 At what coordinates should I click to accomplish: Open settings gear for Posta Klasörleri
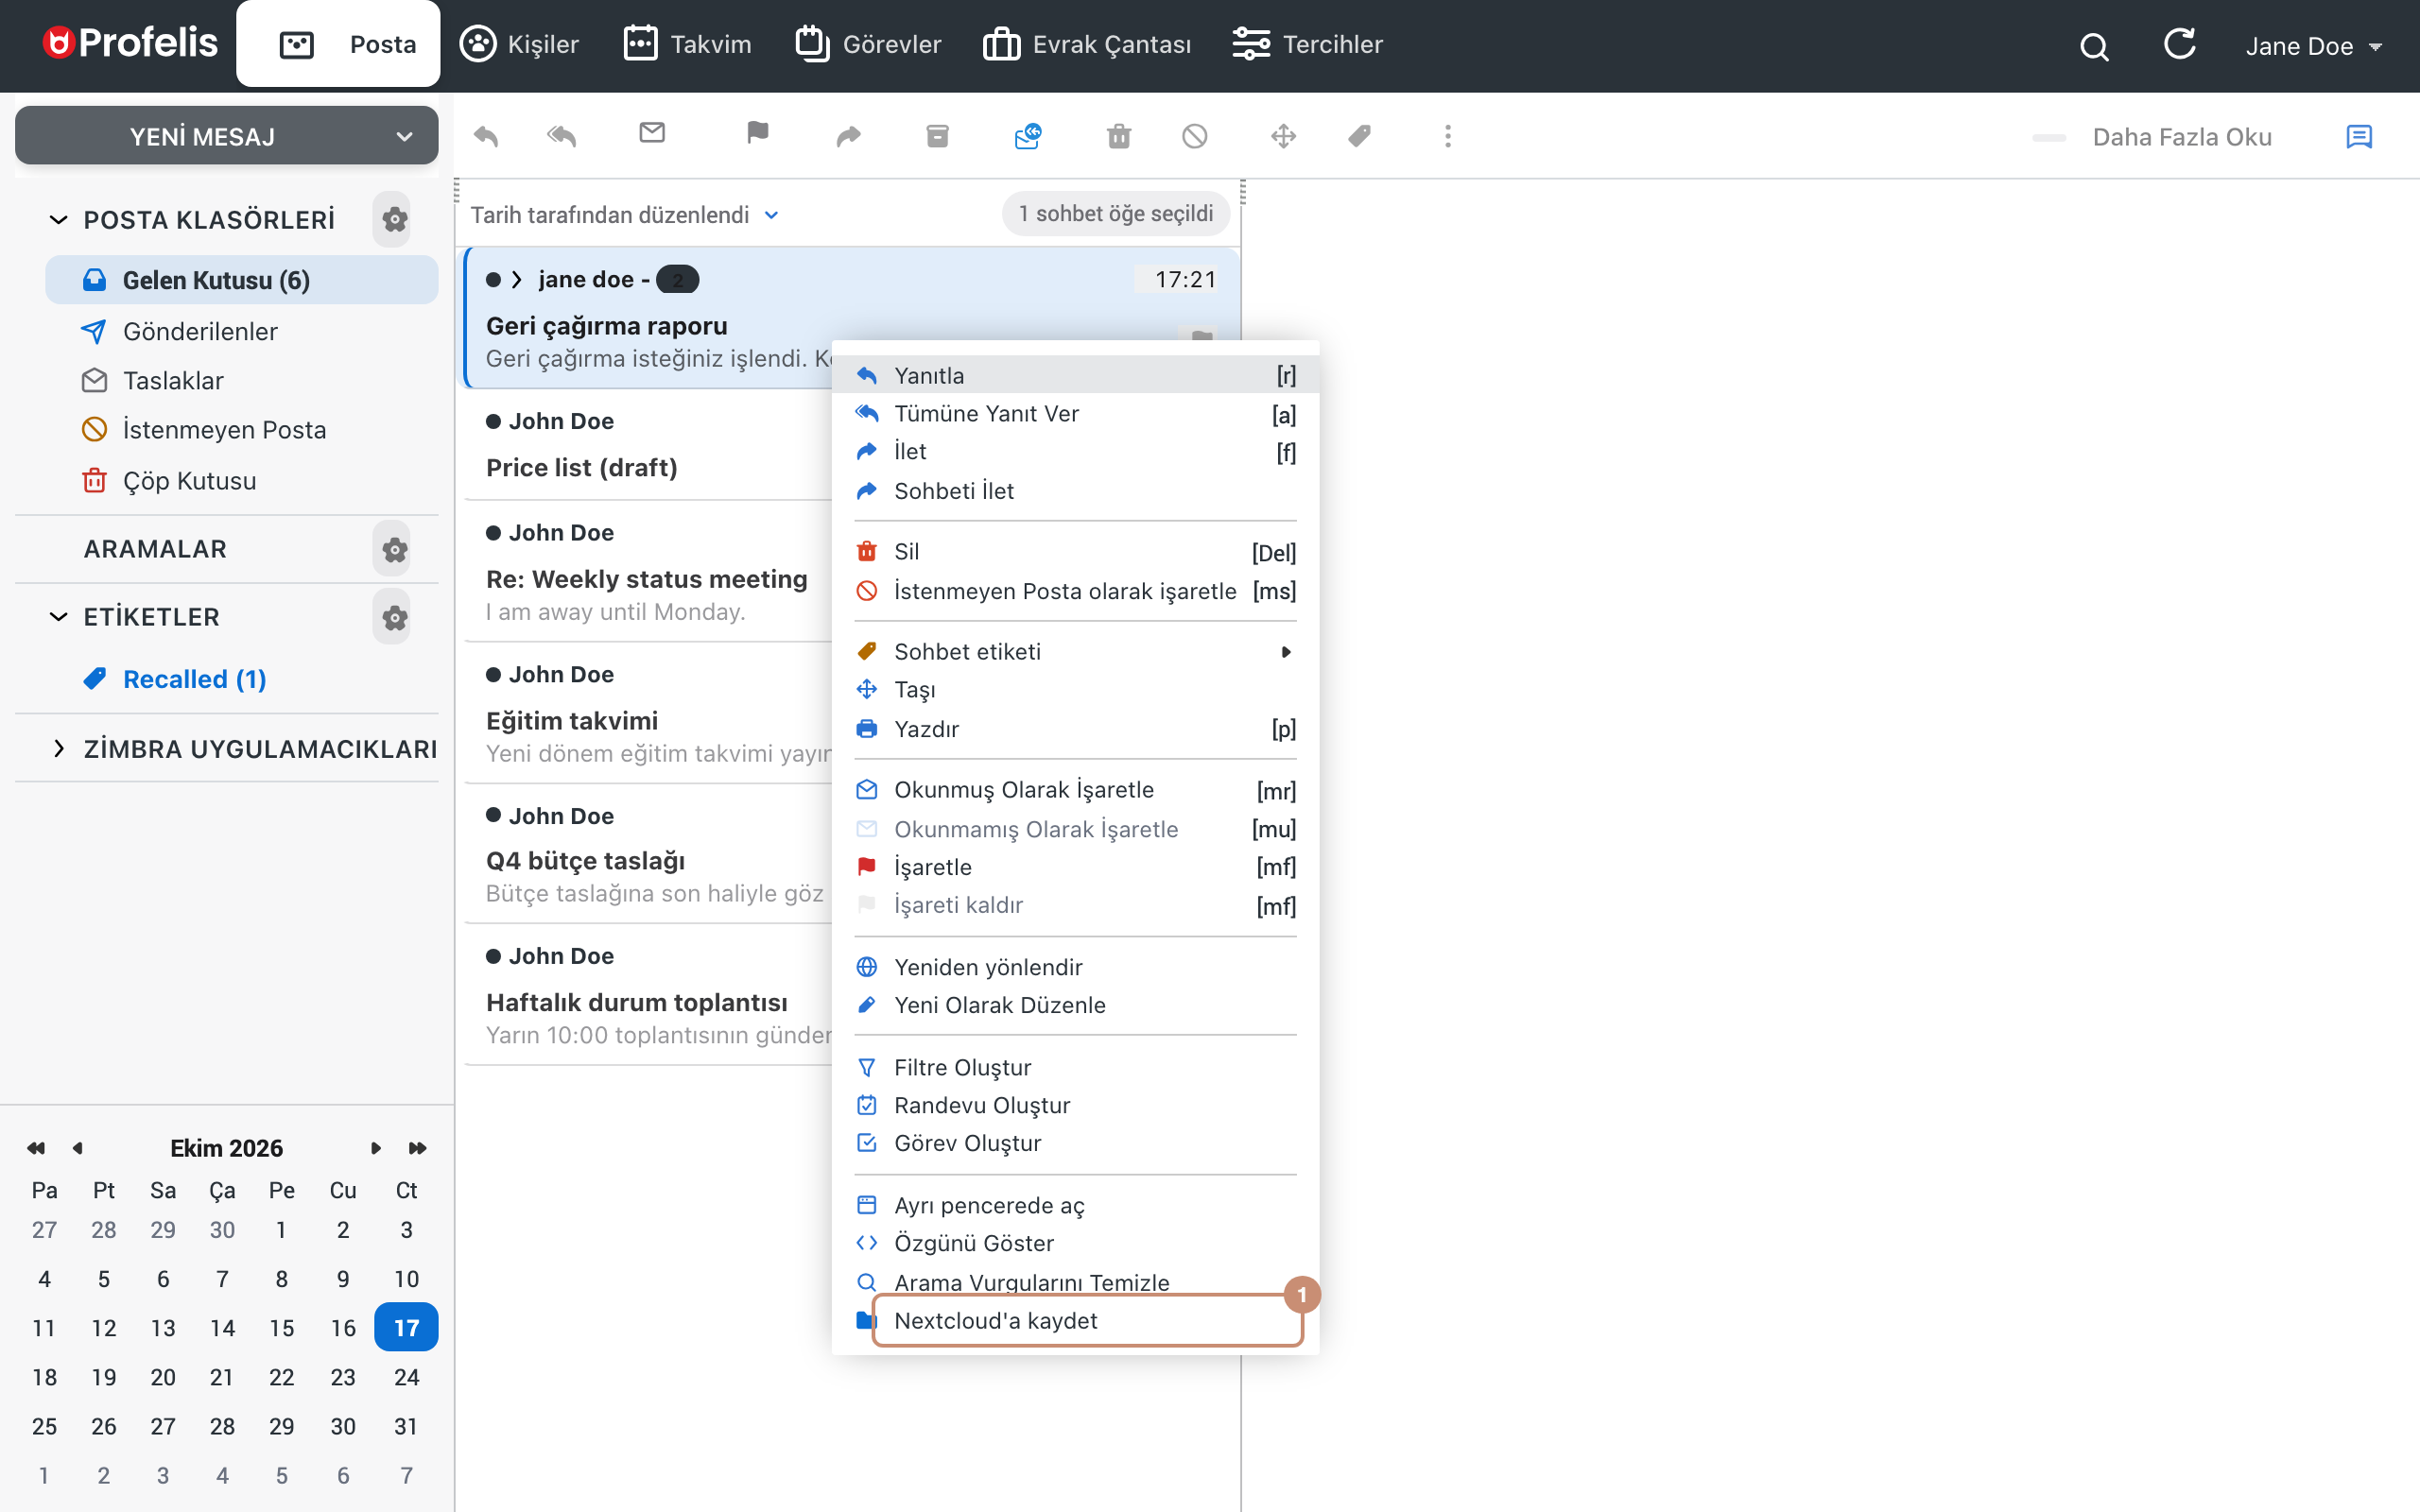[394, 219]
